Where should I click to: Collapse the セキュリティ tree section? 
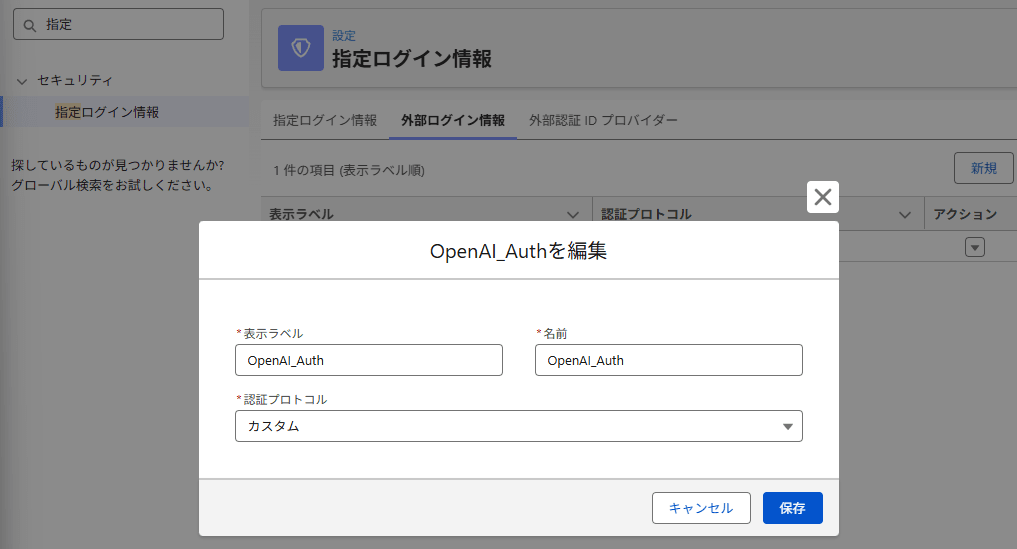tap(22, 81)
